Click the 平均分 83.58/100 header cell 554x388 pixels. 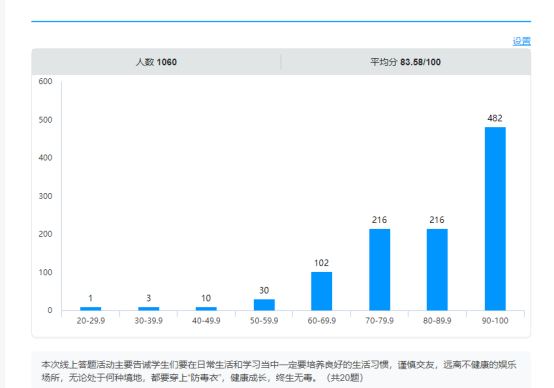pyautogui.click(x=406, y=62)
